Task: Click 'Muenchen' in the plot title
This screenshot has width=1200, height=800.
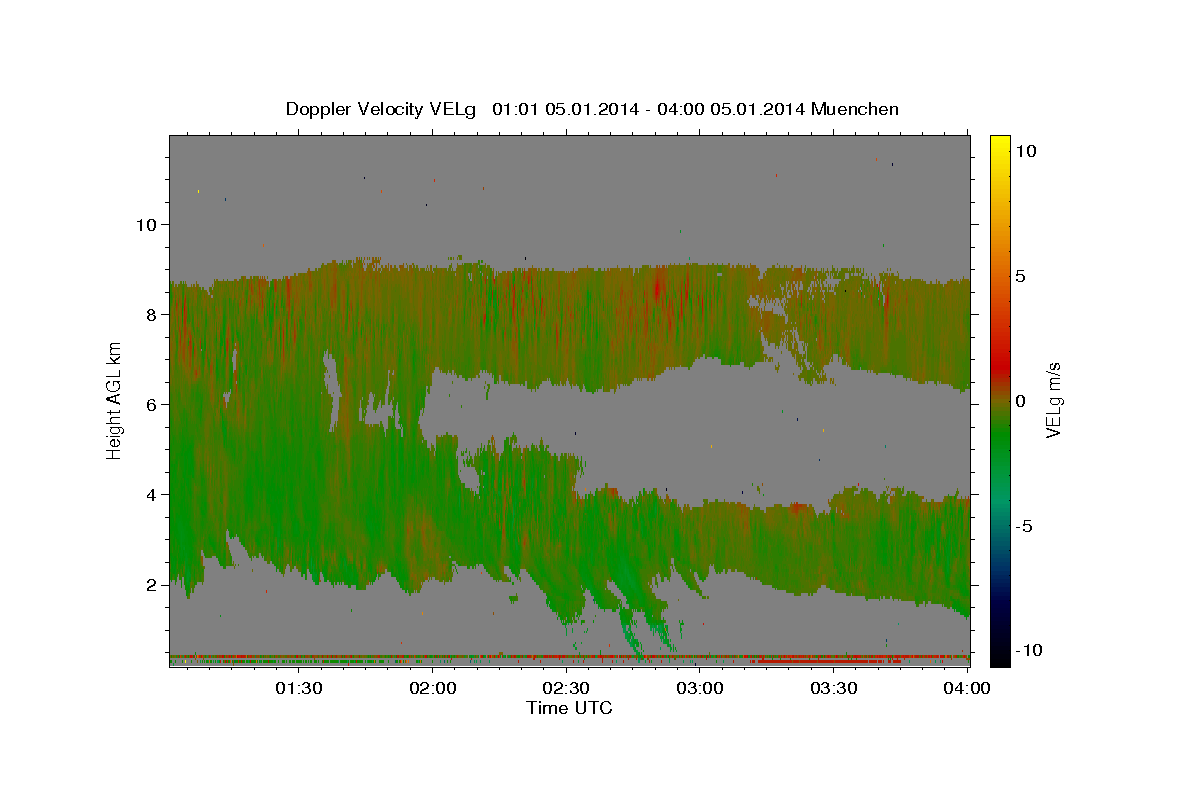Action: pos(856,109)
